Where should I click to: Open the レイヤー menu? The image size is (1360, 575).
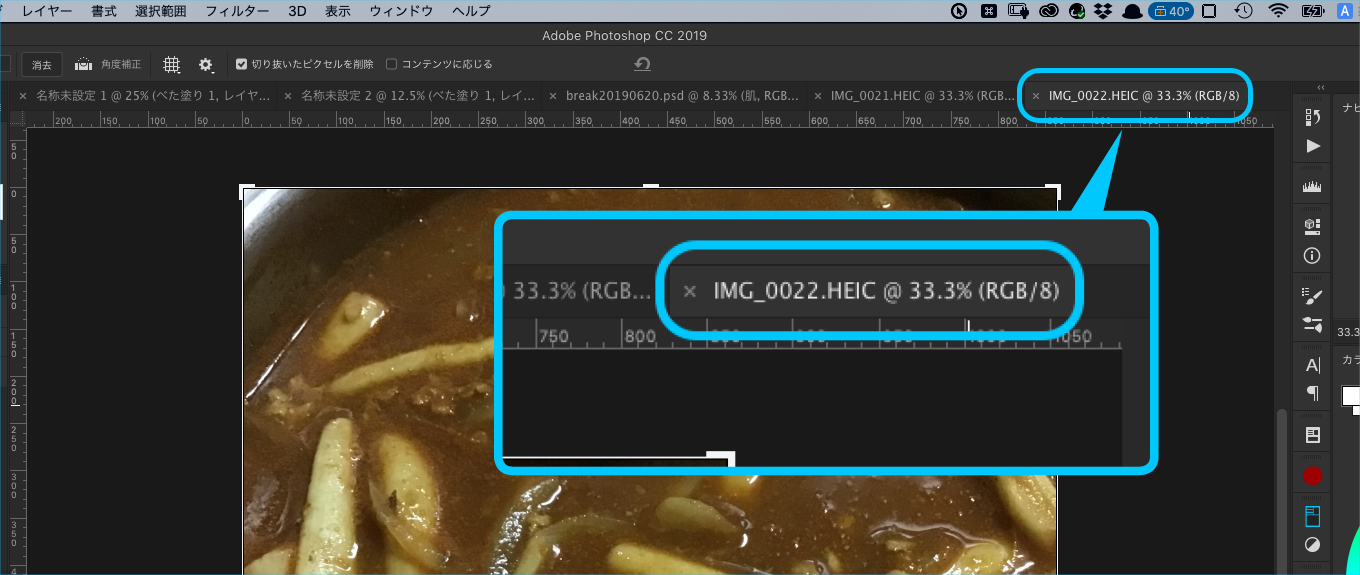48,11
